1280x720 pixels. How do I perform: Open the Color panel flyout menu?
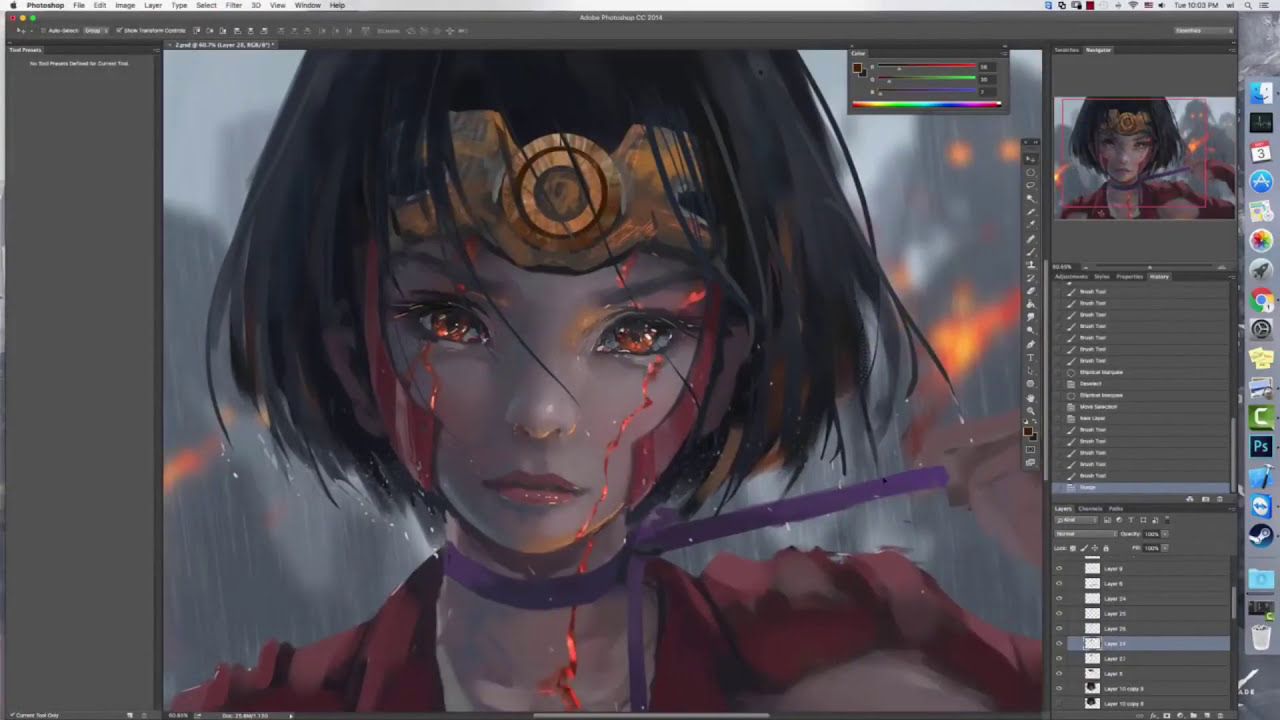pos(1003,53)
